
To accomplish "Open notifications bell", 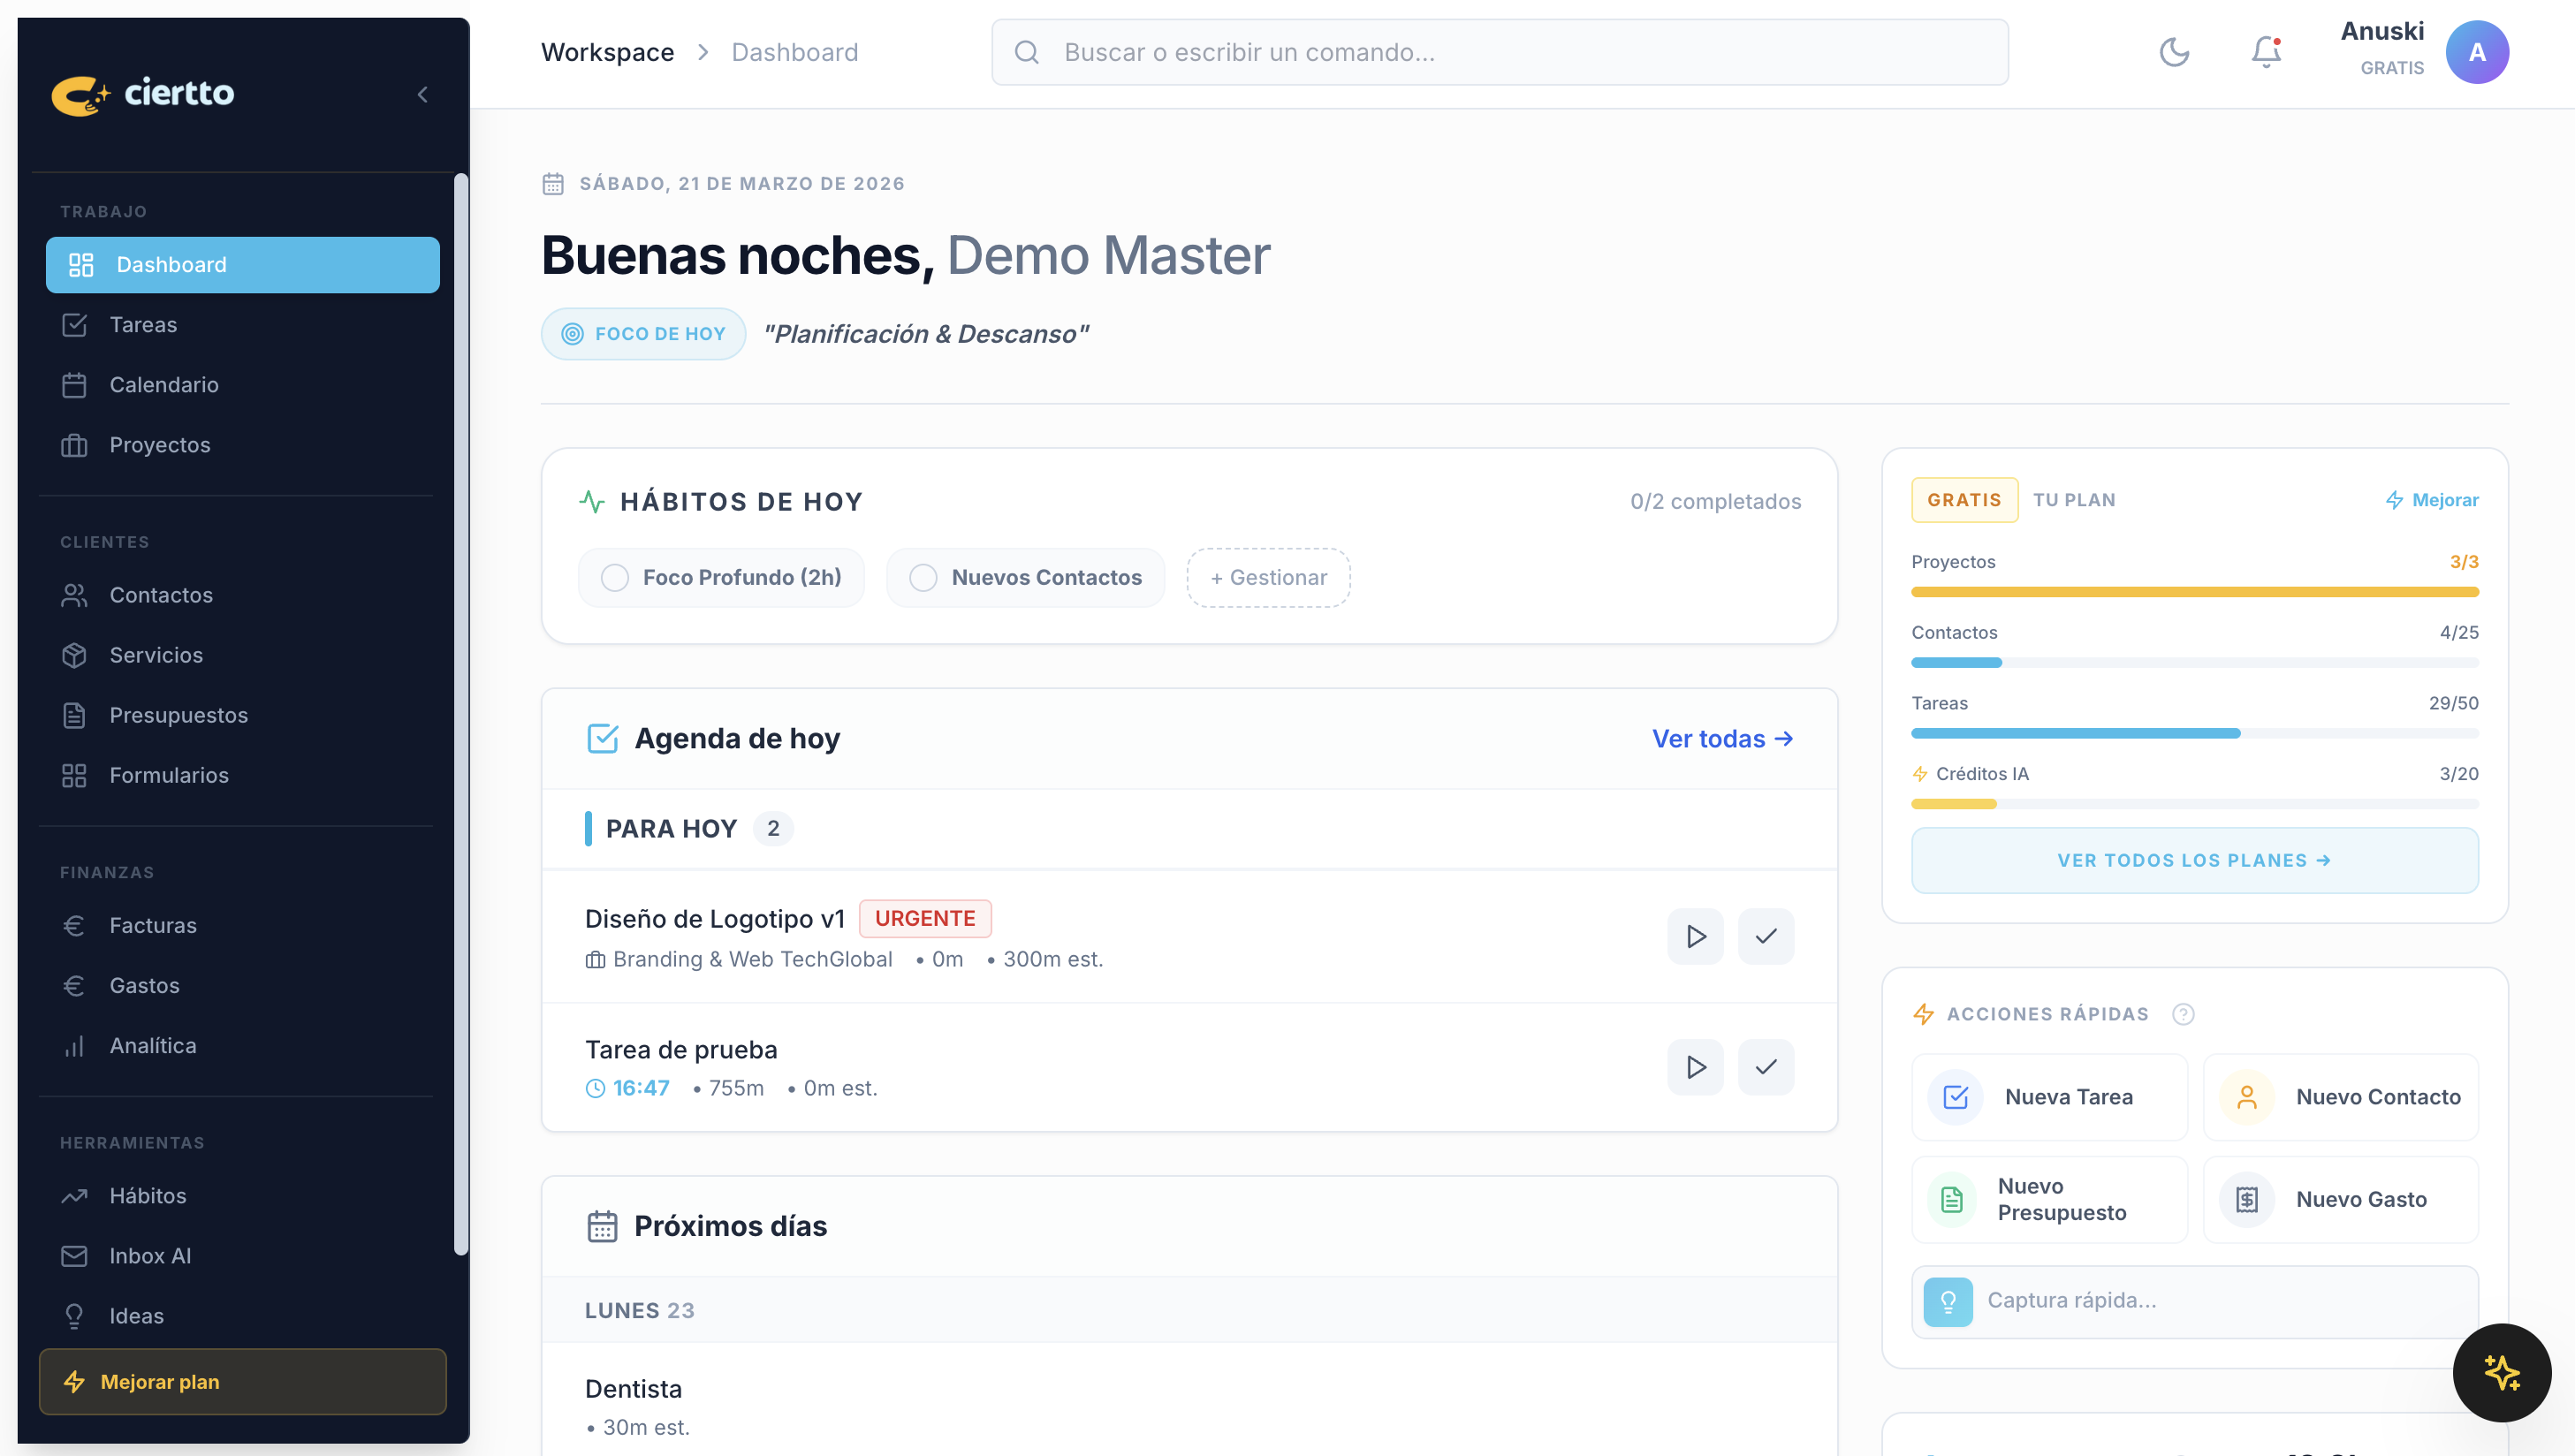I will click(x=2263, y=52).
